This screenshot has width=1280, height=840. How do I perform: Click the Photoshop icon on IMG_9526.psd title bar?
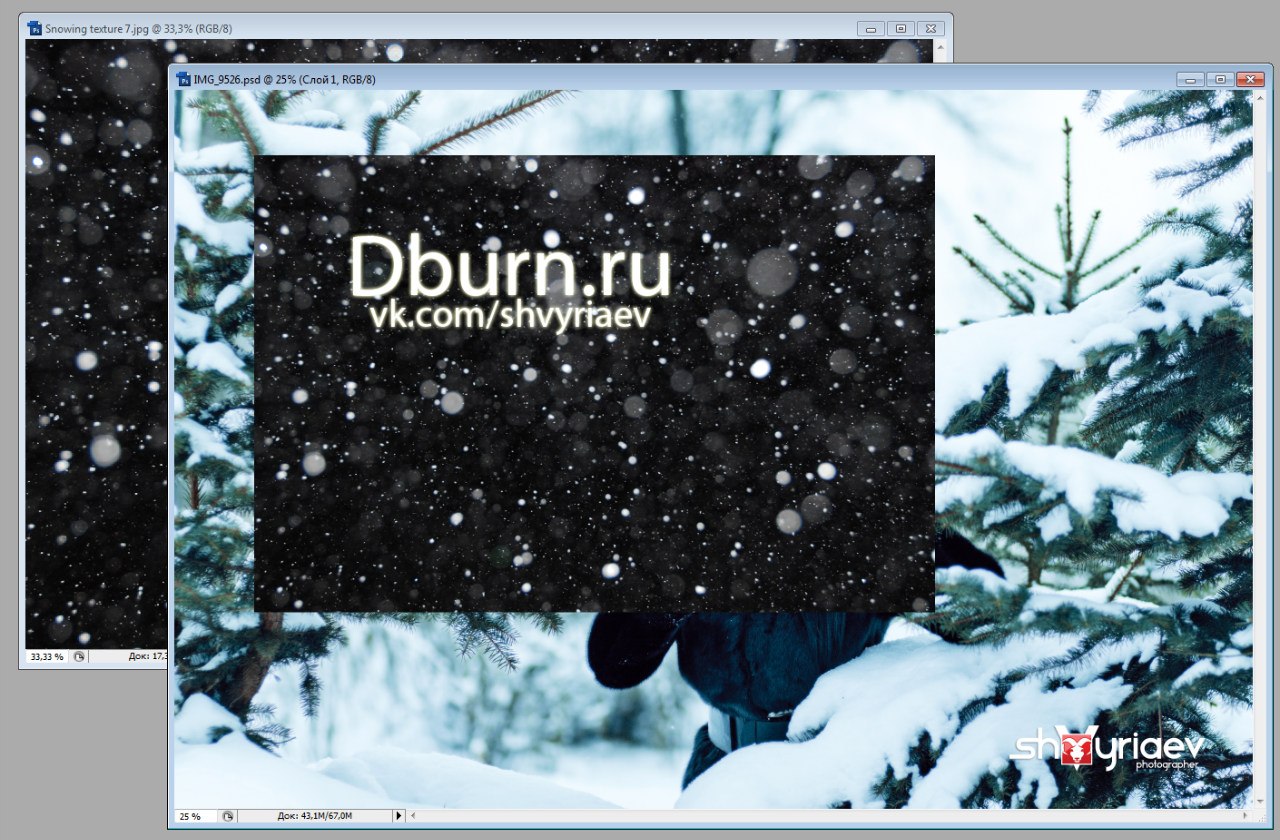pos(183,79)
